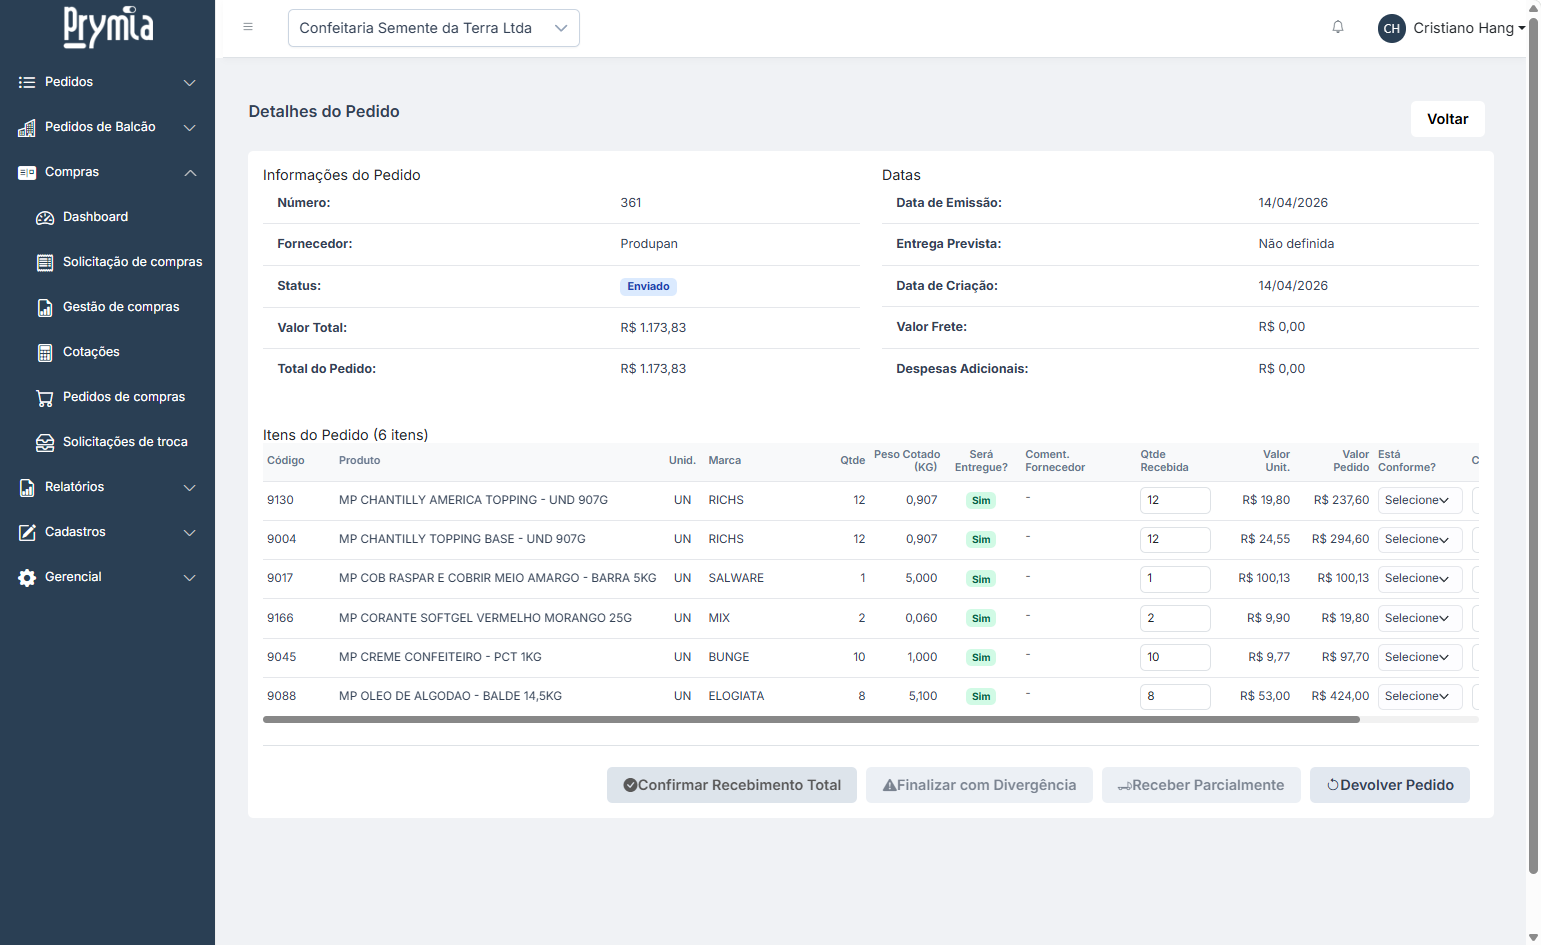The image size is (1541, 945).
Task: Click the Gestão de compras document icon
Action: [45, 308]
